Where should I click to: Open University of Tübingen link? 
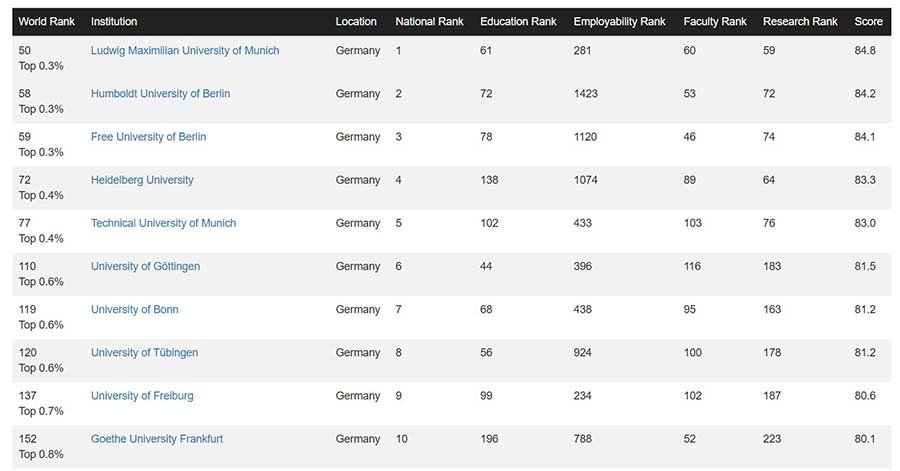(x=144, y=352)
